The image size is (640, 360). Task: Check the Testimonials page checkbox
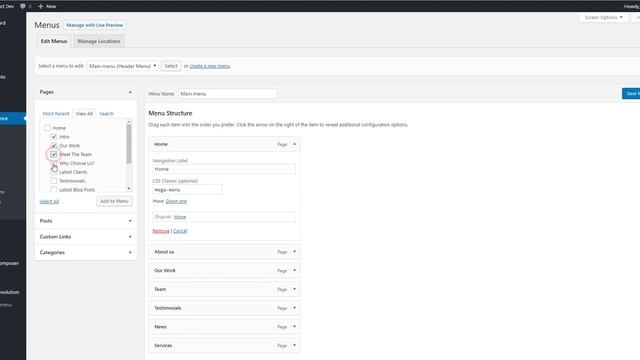pos(54,181)
